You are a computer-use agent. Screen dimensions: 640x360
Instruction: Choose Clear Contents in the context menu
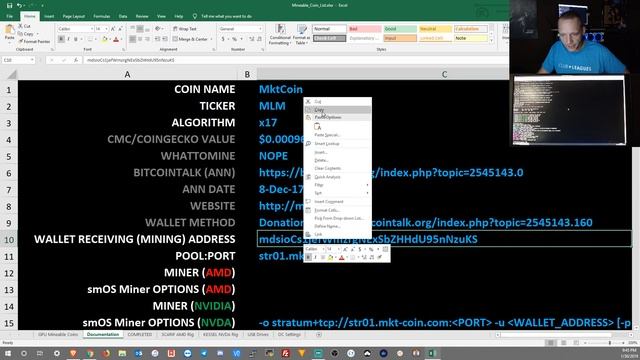337,168
